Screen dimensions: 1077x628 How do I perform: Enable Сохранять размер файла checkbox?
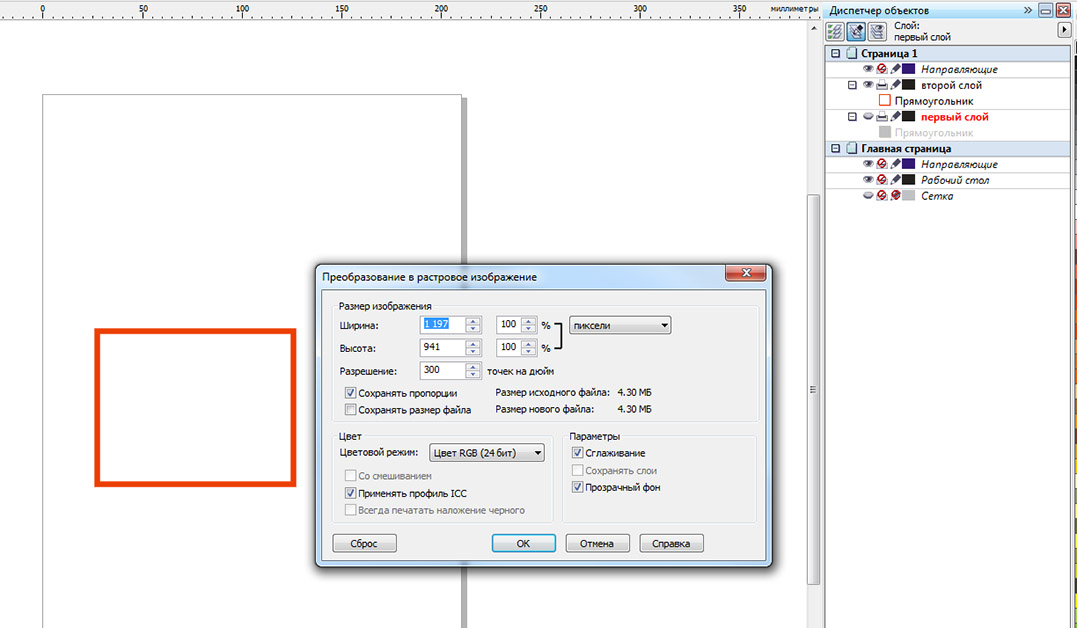[350, 410]
